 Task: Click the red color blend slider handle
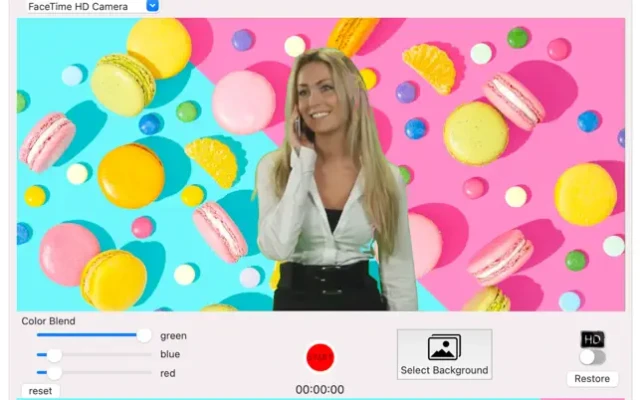pos(55,372)
